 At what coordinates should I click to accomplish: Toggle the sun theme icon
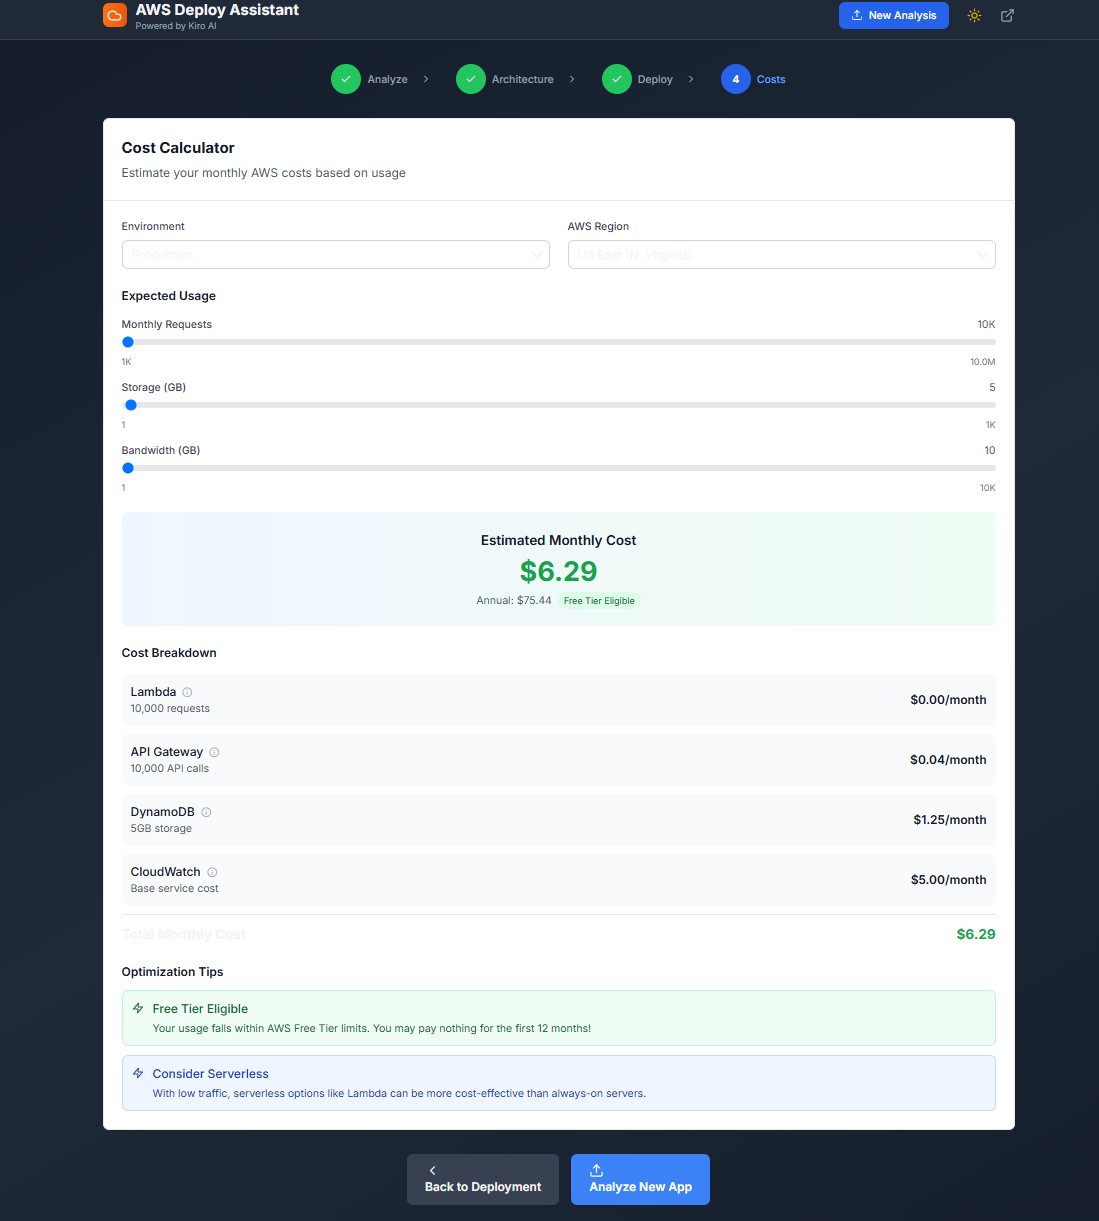coord(974,15)
